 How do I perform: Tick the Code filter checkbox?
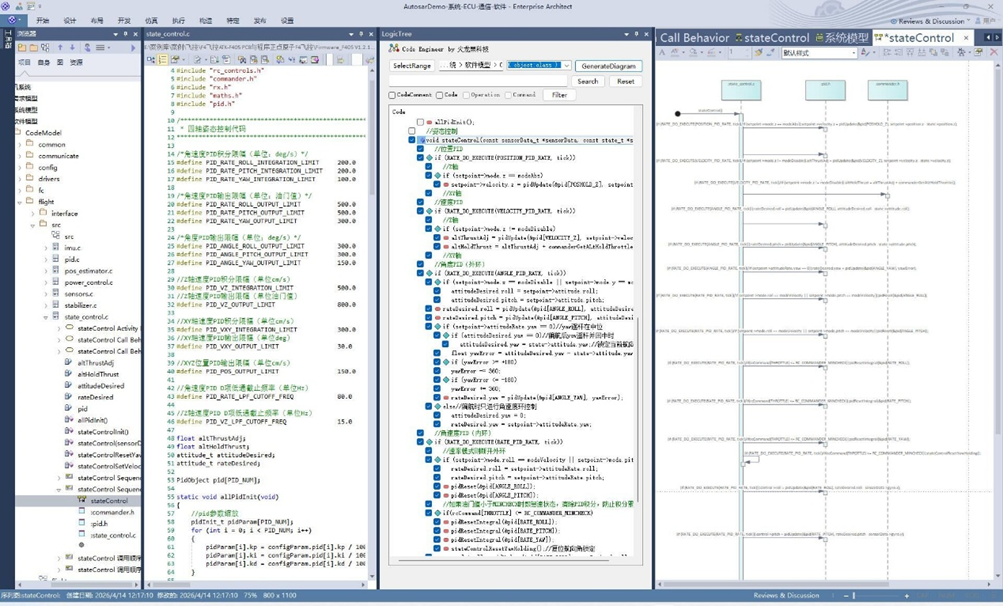pyautogui.click(x=439, y=96)
